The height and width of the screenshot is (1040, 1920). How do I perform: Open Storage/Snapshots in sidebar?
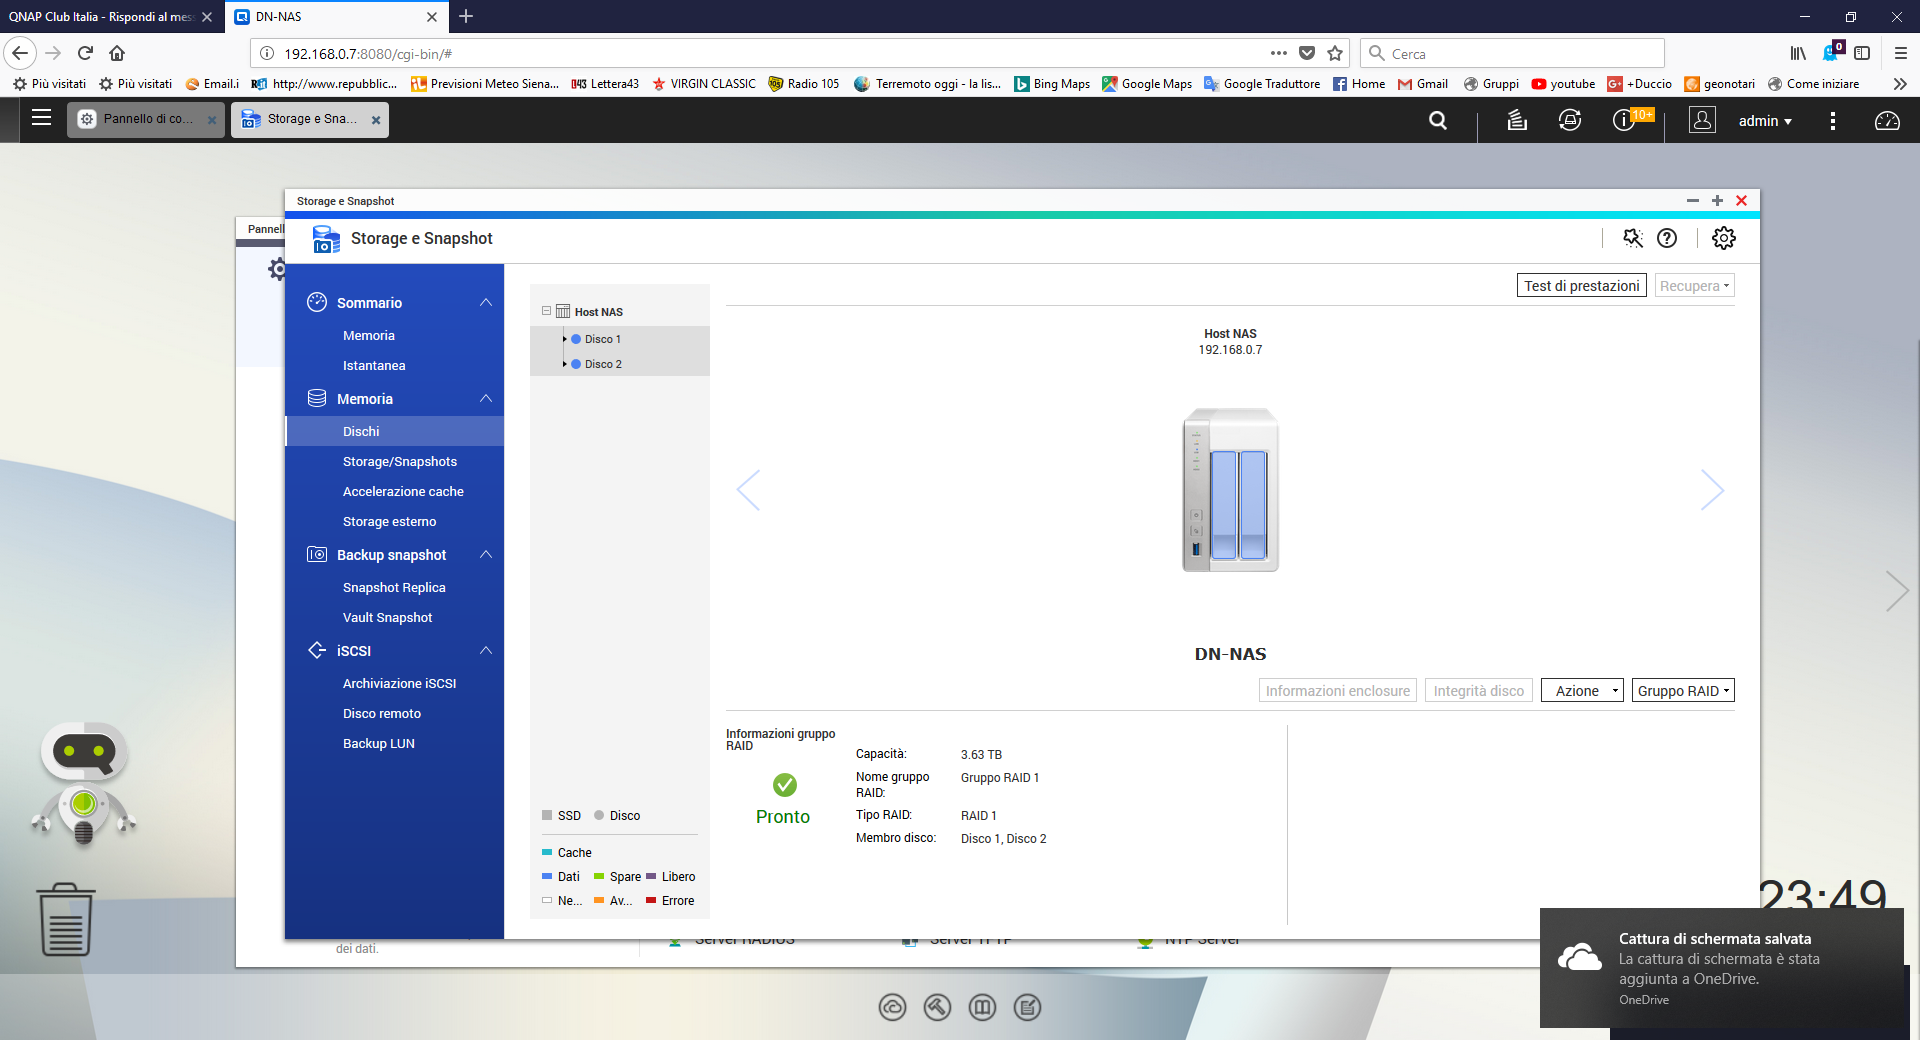pyautogui.click(x=400, y=462)
